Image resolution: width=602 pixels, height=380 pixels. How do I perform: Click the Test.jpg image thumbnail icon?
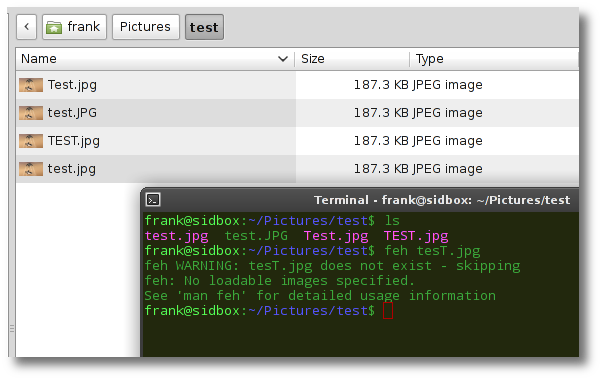(x=31, y=85)
